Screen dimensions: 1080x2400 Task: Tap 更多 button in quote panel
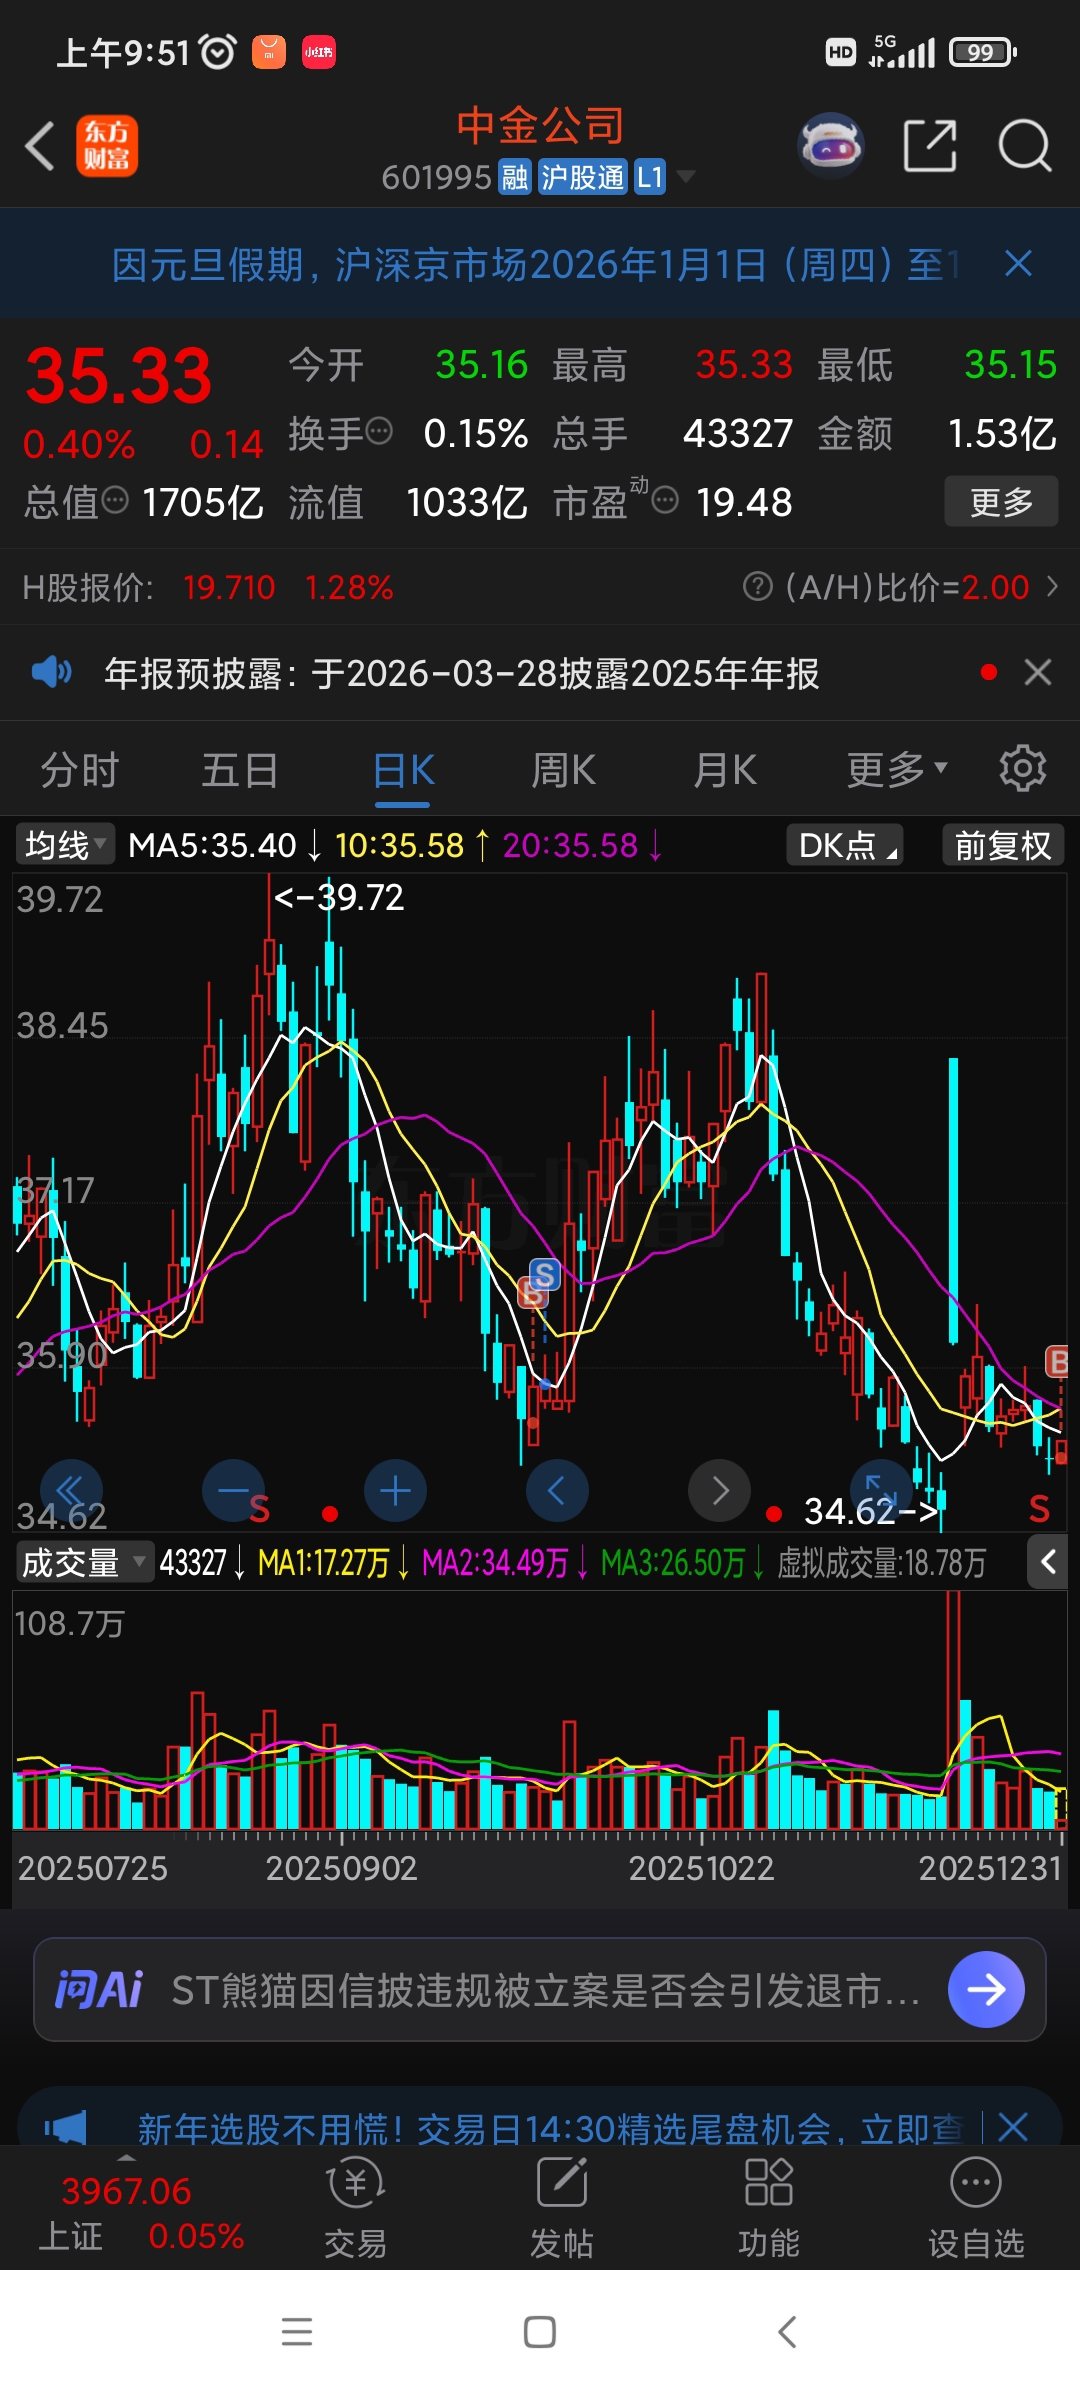point(1001,501)
